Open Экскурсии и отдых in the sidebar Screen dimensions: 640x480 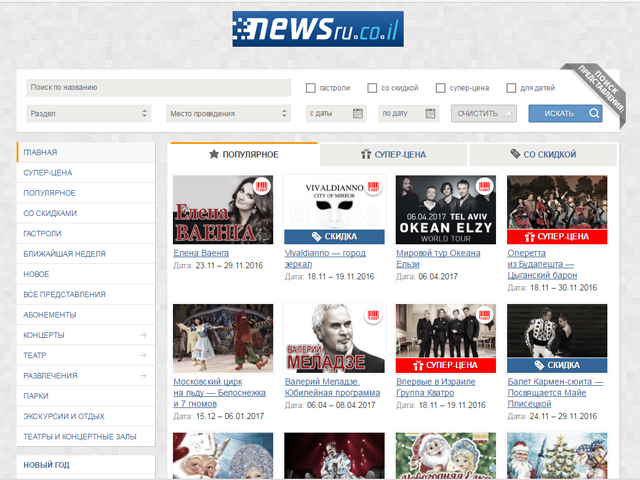86,416
